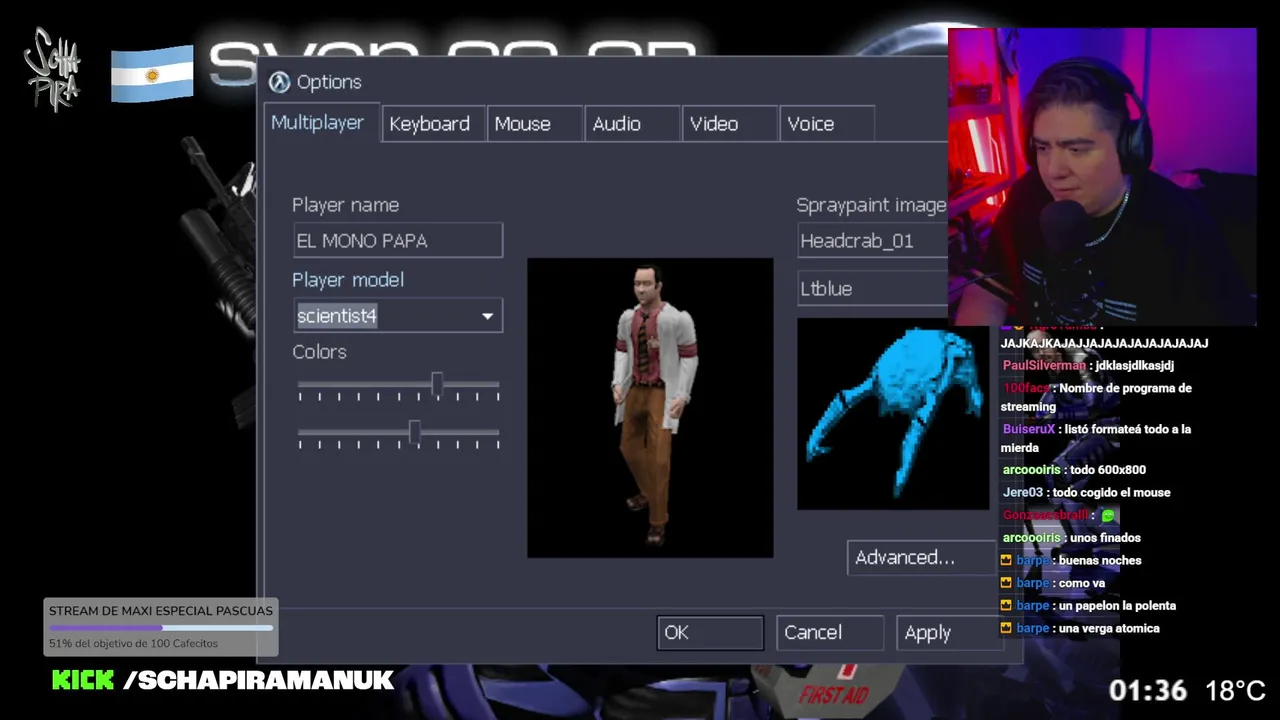Click Jere03 username in chat
Image resolution: width=1280 pixels, height=720 pixels.
1023,493
